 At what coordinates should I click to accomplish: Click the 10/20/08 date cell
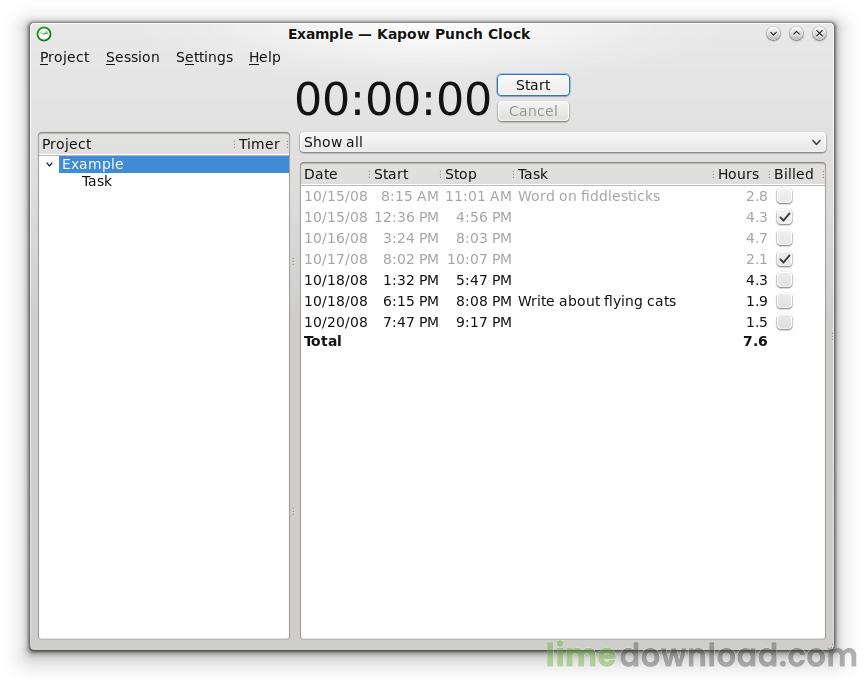(x=336, y=322)
